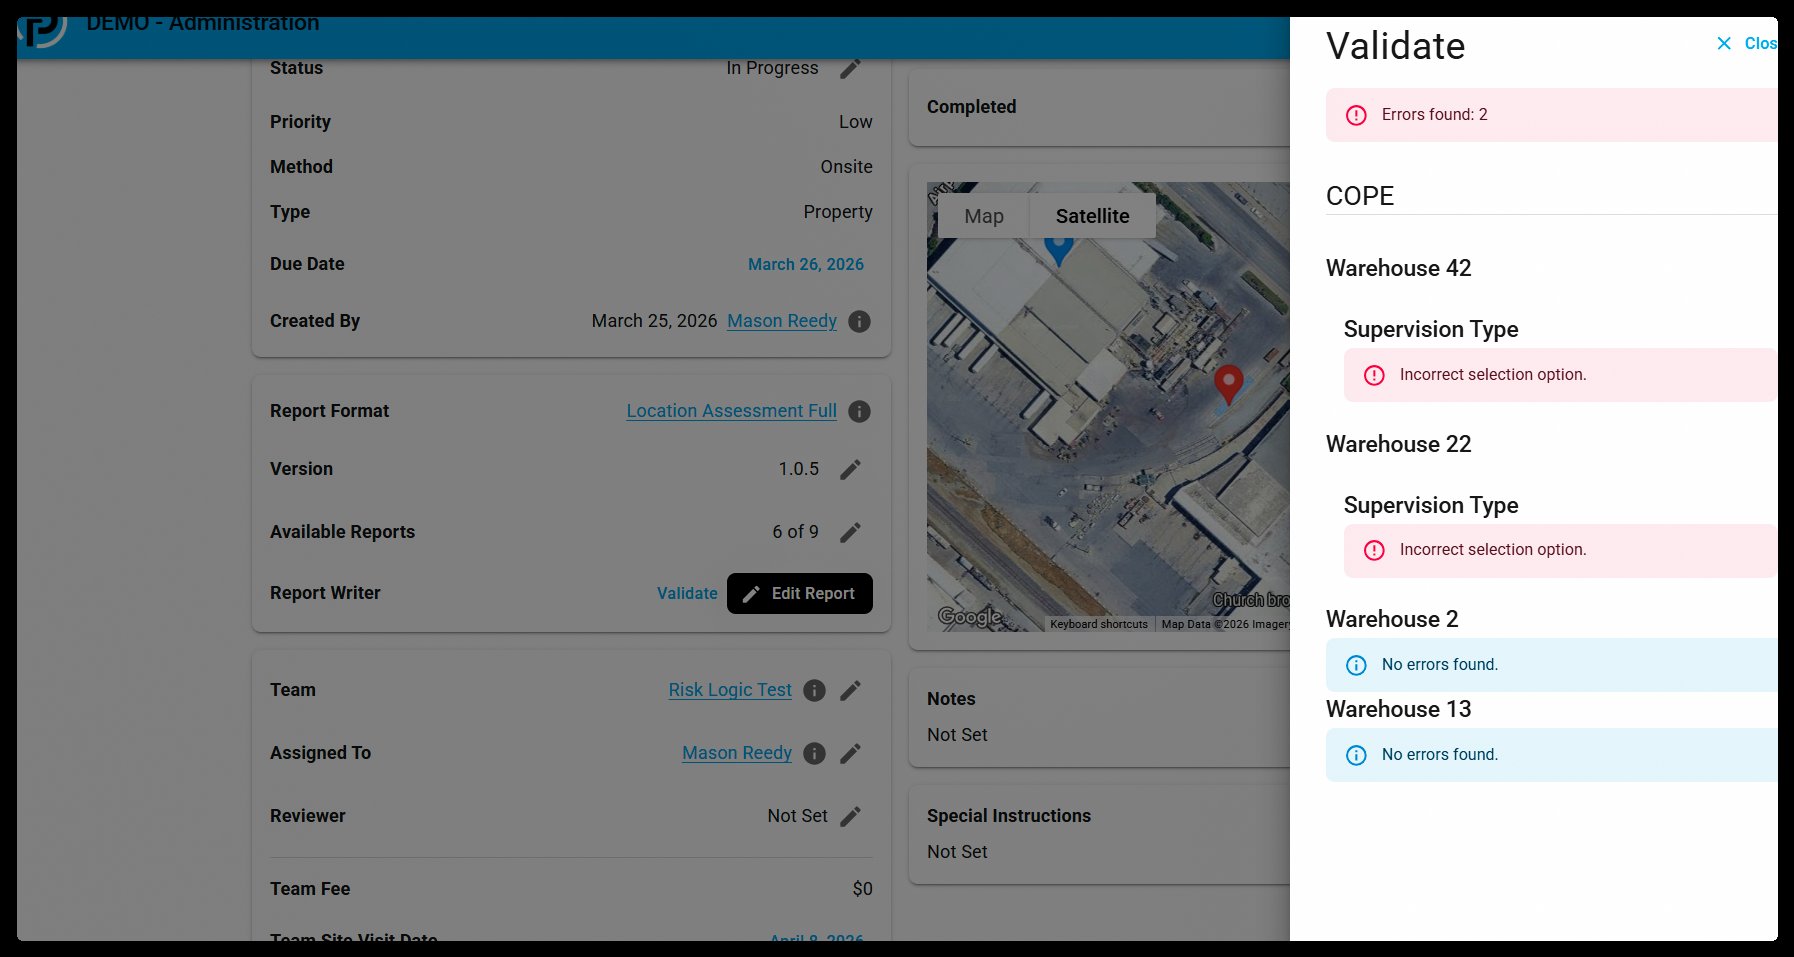The width and height of the screenshot is (1794, 957).
Task: Click the Completed card heading
Action: coord(971,107)
